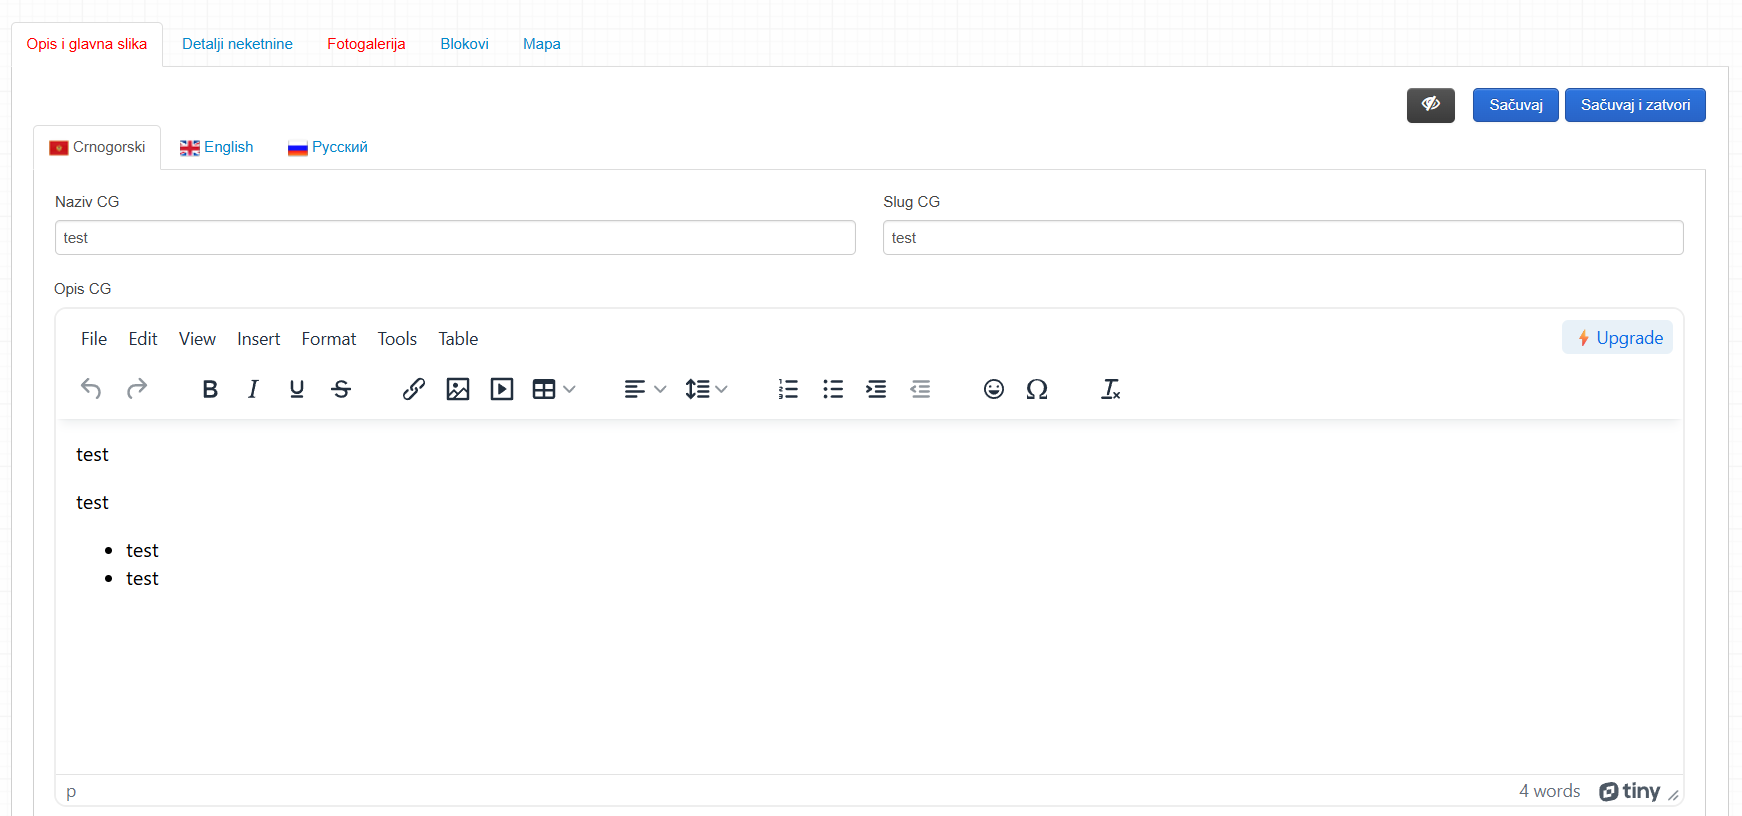This screenshot has width=1742, height=816.
Task: Toggle the numbered list
Action: point(789,389)
